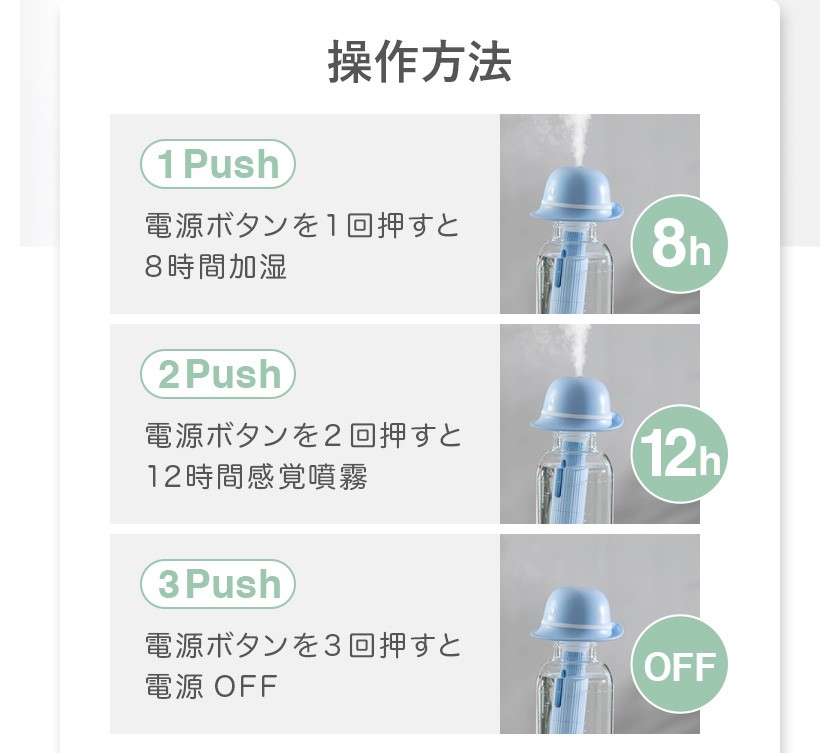Screen dimensions: 840x753
Task: Click the 3Push pill label
Action: point(218,584)
